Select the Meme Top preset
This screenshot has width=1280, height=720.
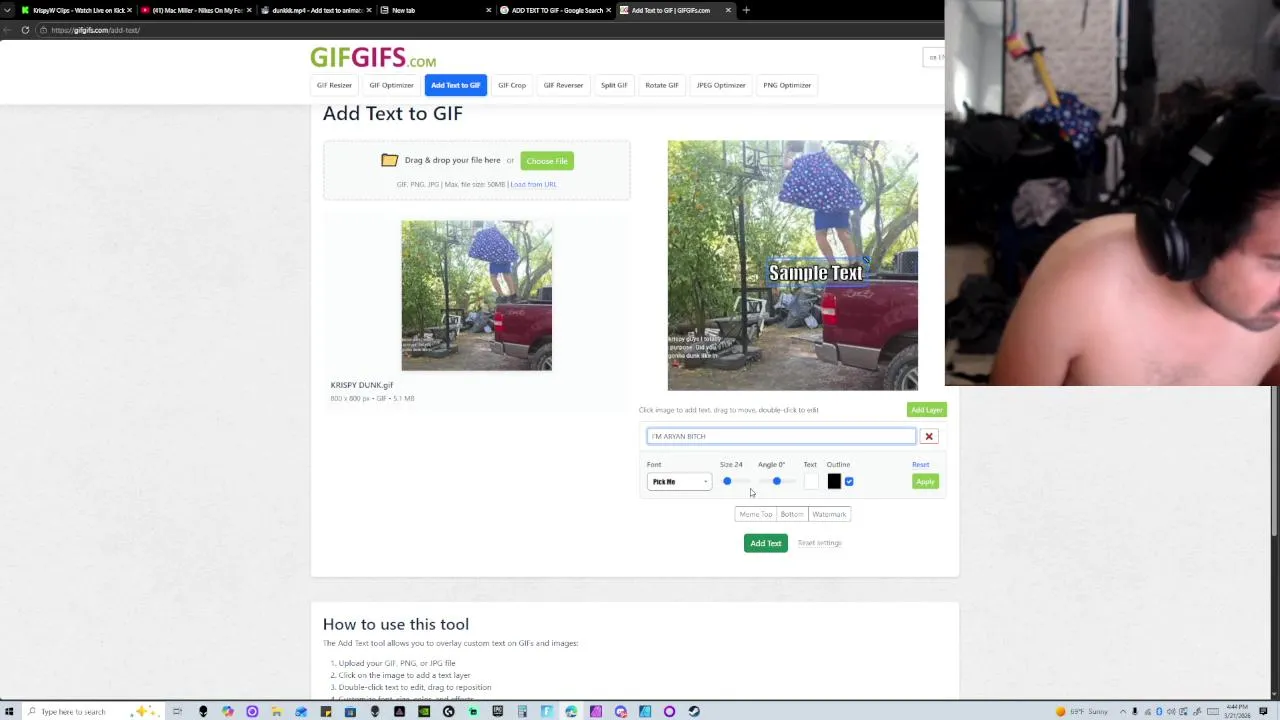756,514
